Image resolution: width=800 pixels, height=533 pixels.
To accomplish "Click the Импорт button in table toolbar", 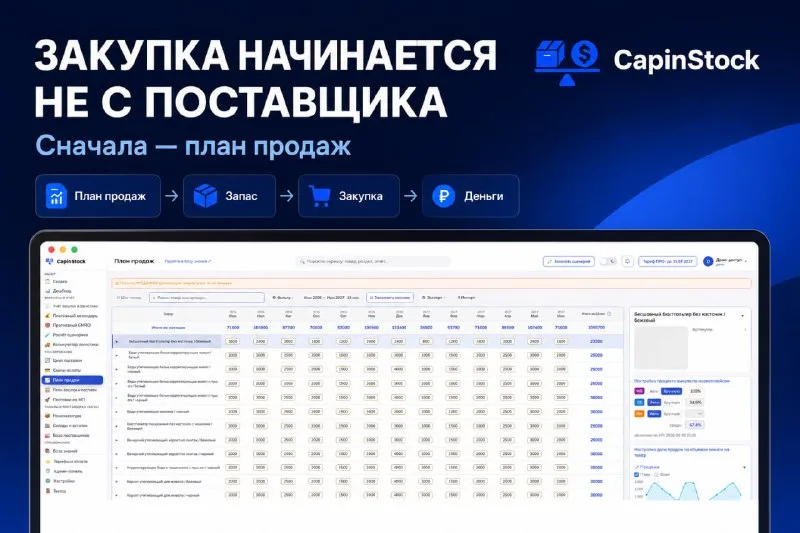I will coord(466,297).
